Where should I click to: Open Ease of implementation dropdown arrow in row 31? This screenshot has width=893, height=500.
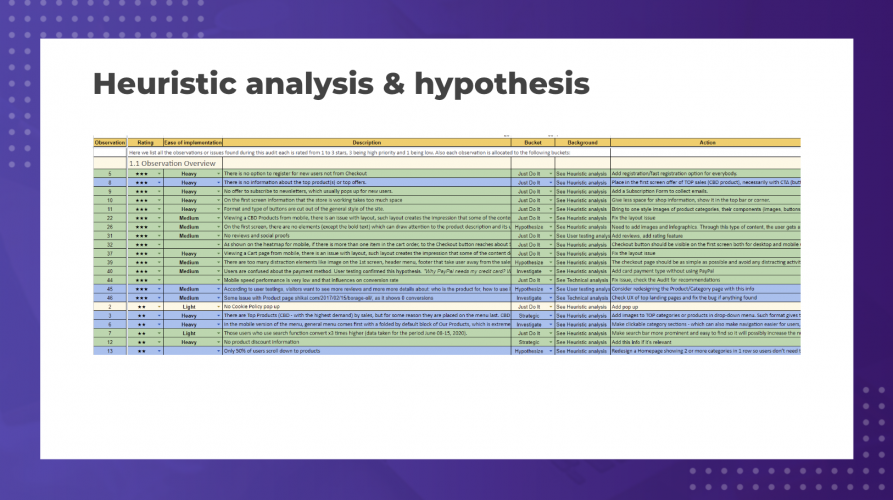coord(218,236)
